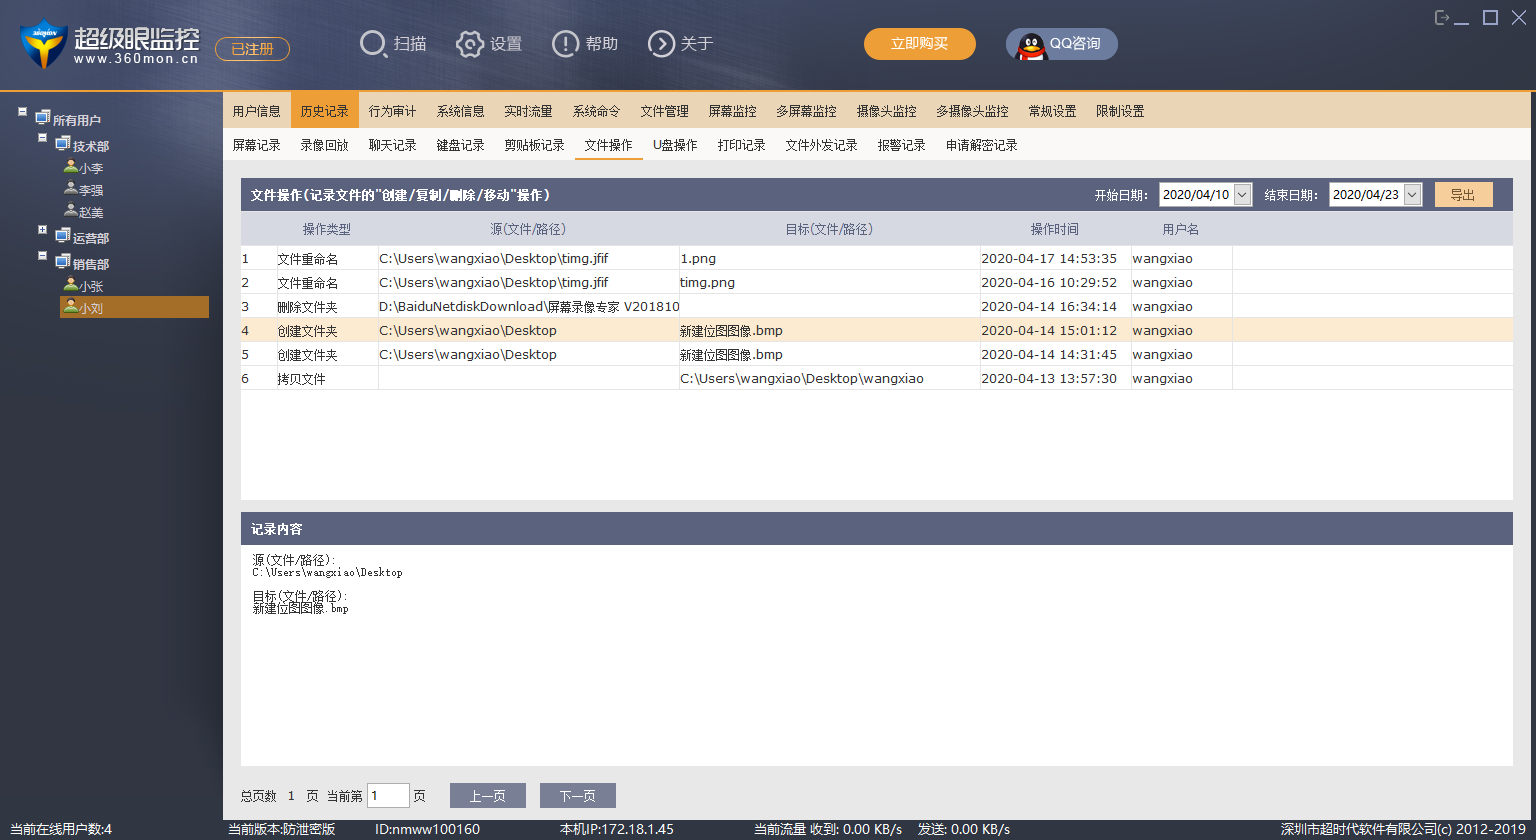Screen dimensions: 1536x840
Task: Click the QQ penguin consultation icon
Action: pos(1031,45)
